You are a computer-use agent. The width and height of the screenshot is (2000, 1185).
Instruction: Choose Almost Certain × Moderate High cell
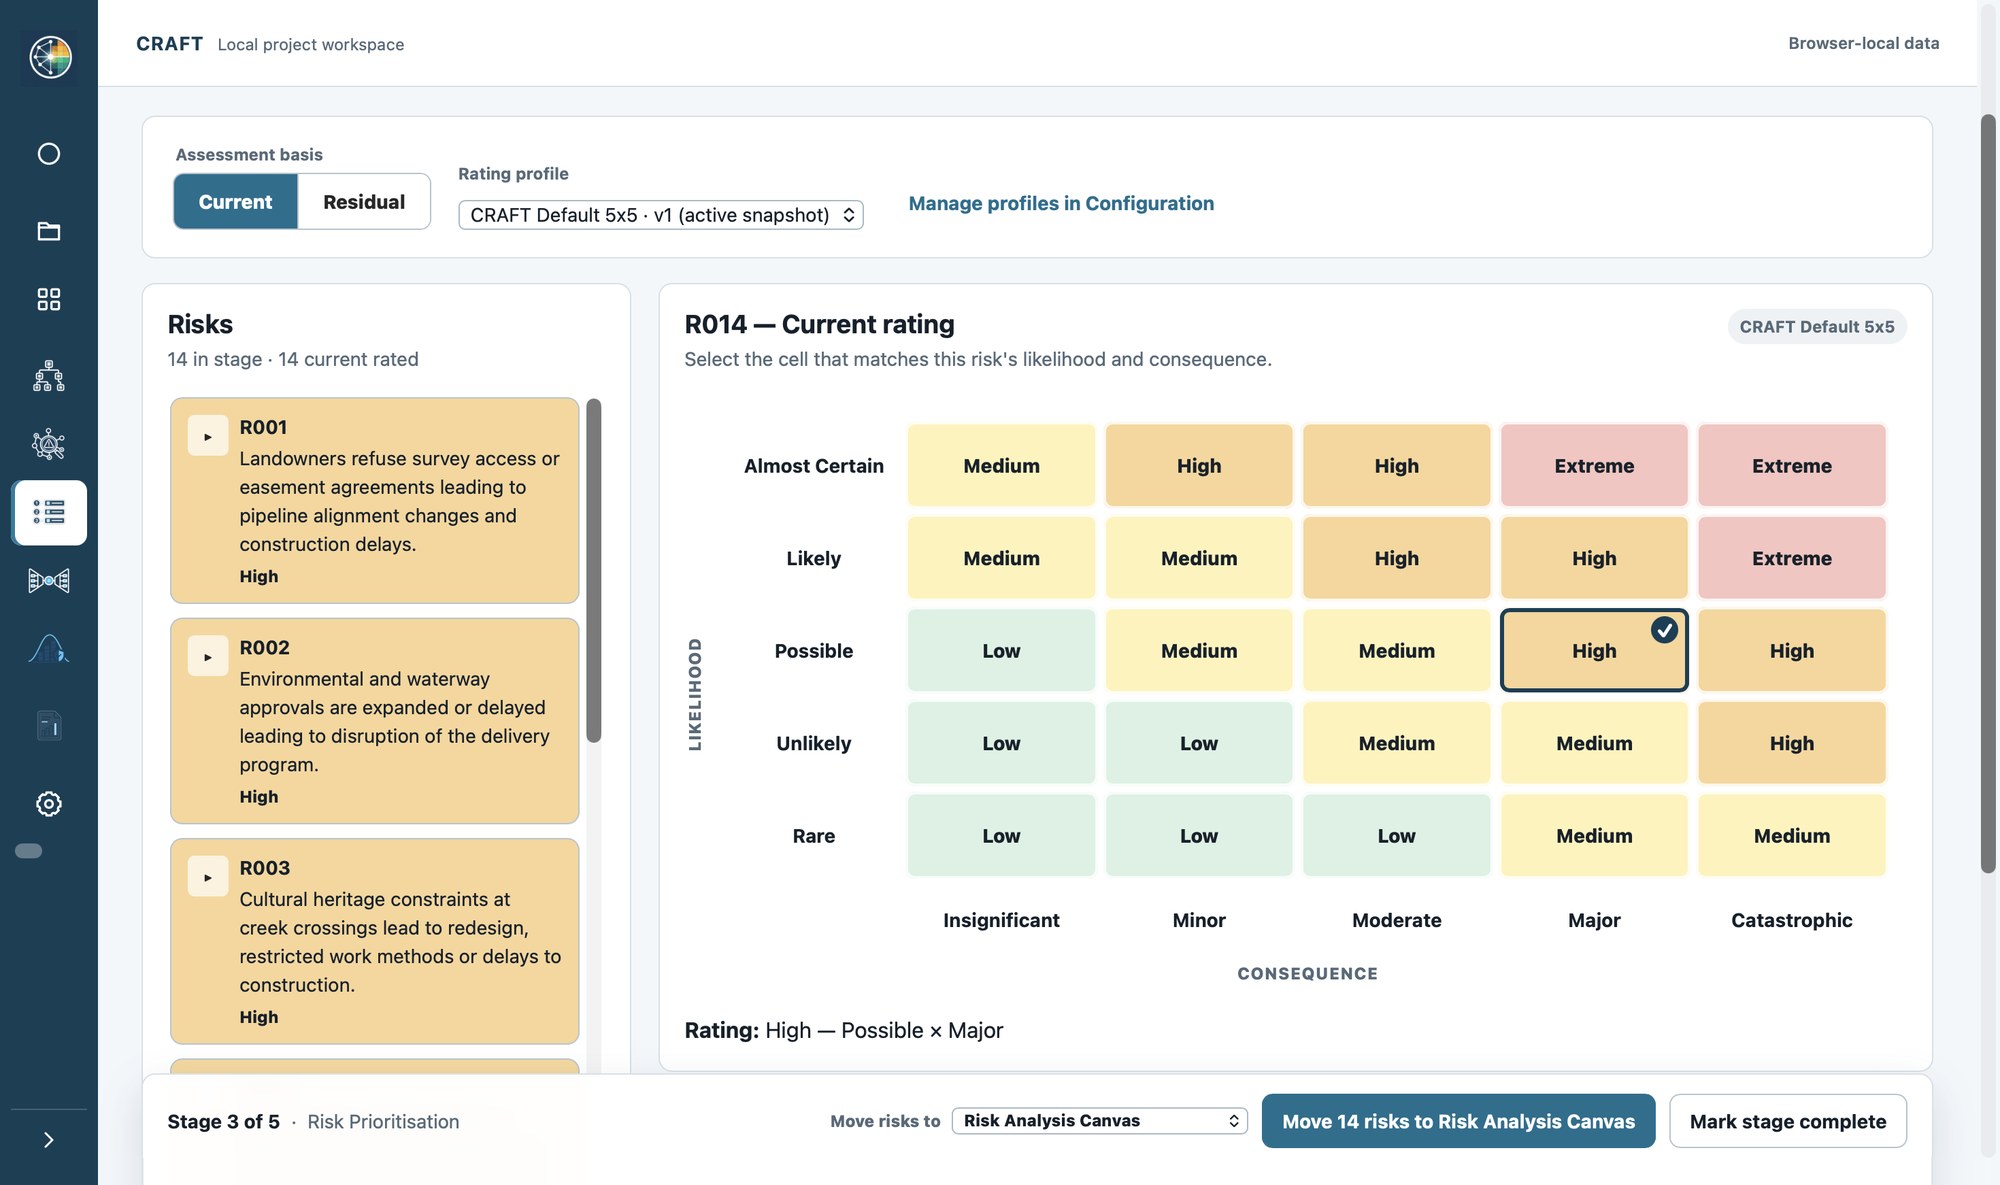click(x=1397, y=465)
